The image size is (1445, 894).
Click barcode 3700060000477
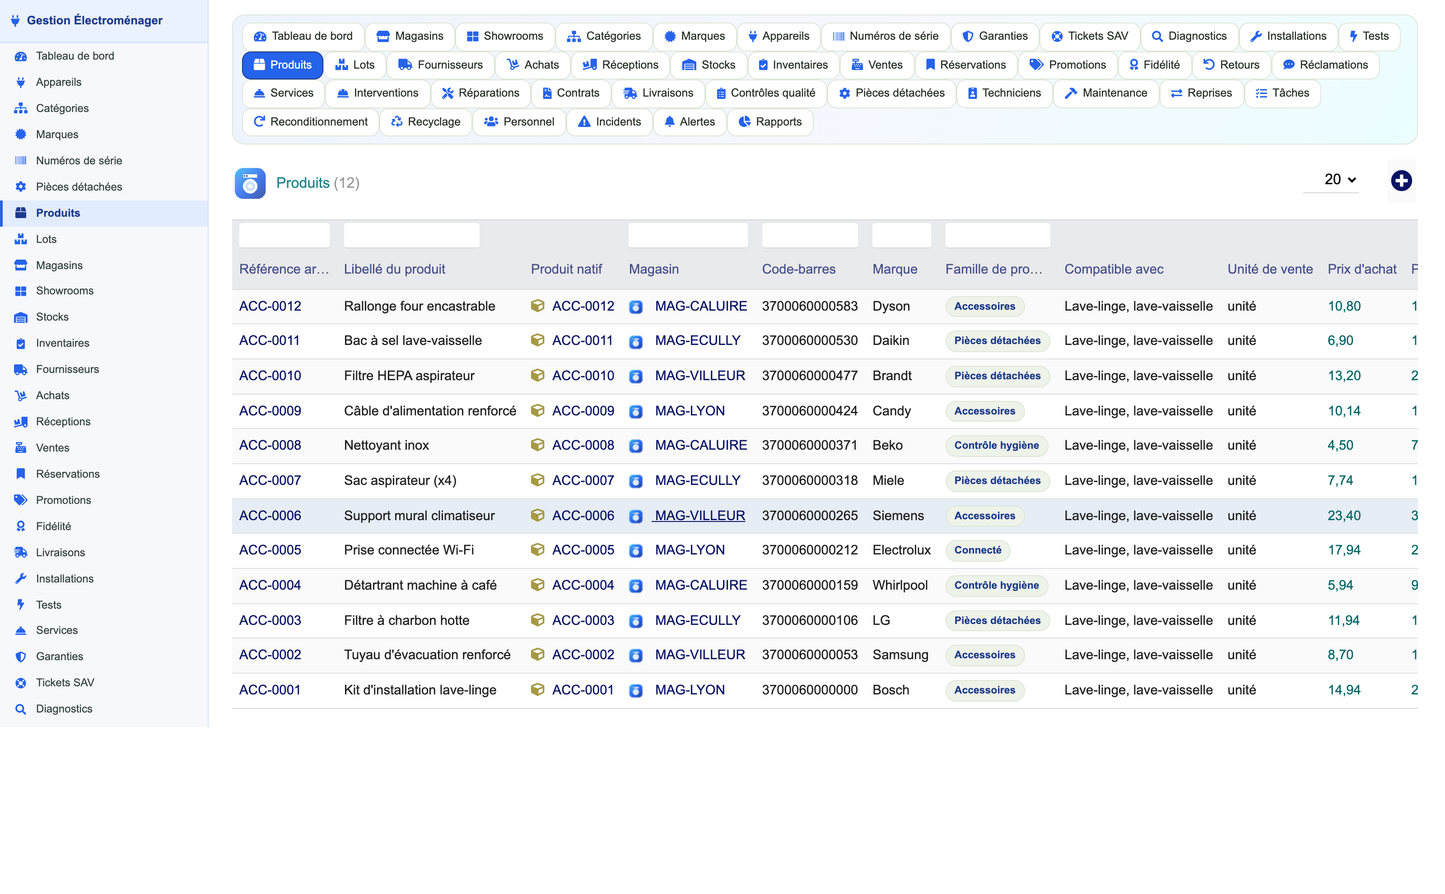(x=810, y=376)
